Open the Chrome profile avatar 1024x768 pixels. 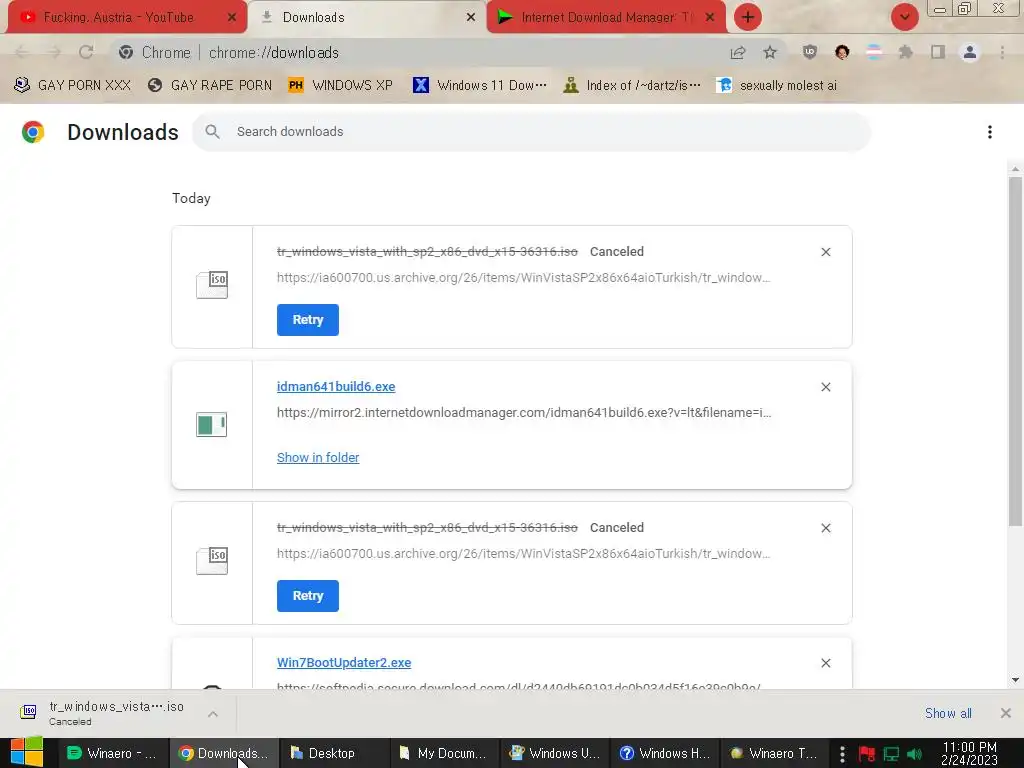[970, 52]
